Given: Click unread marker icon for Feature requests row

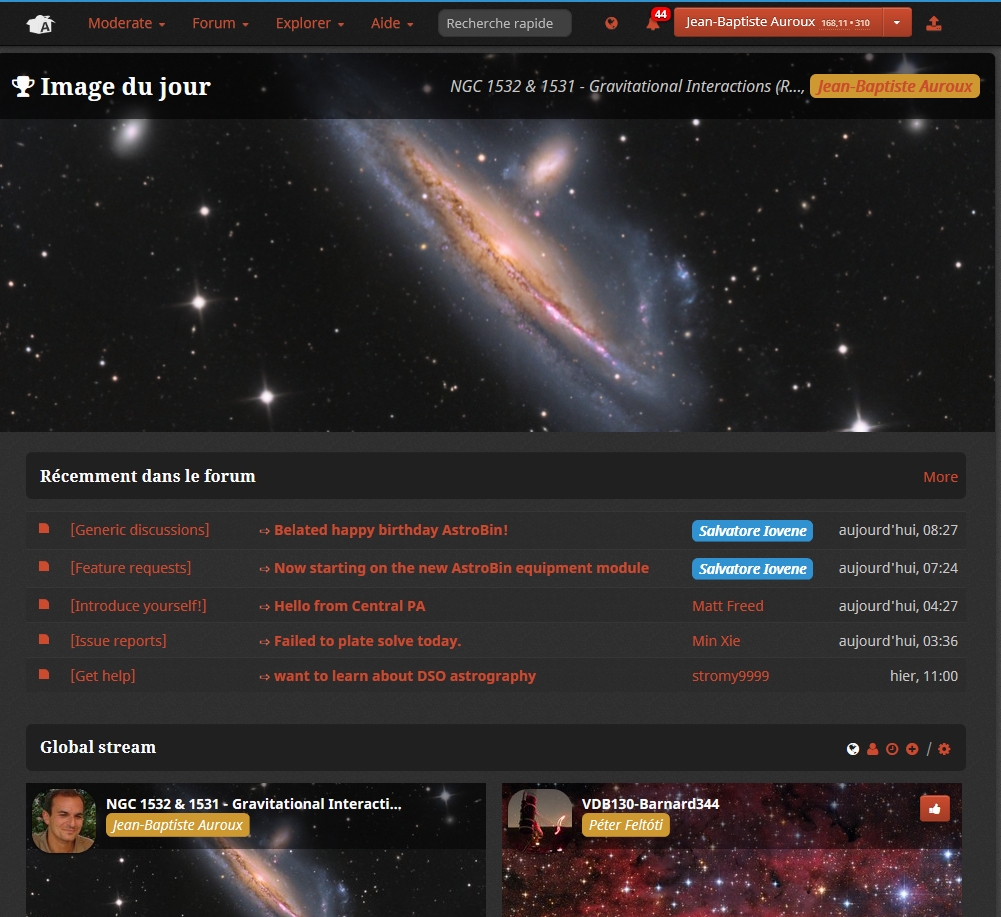Looking at the screenshot, I should [x=44, y=566].
